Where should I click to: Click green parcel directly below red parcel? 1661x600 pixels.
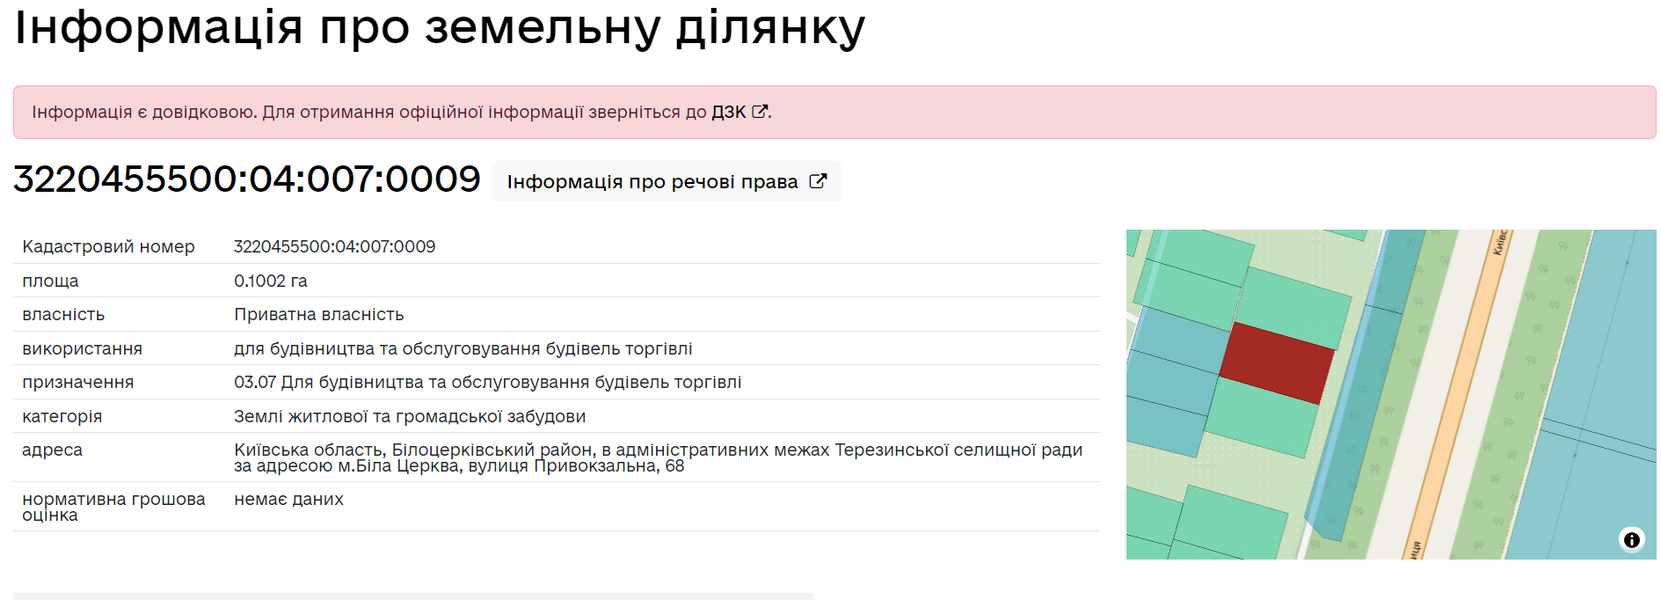[x=1260, y=418]
